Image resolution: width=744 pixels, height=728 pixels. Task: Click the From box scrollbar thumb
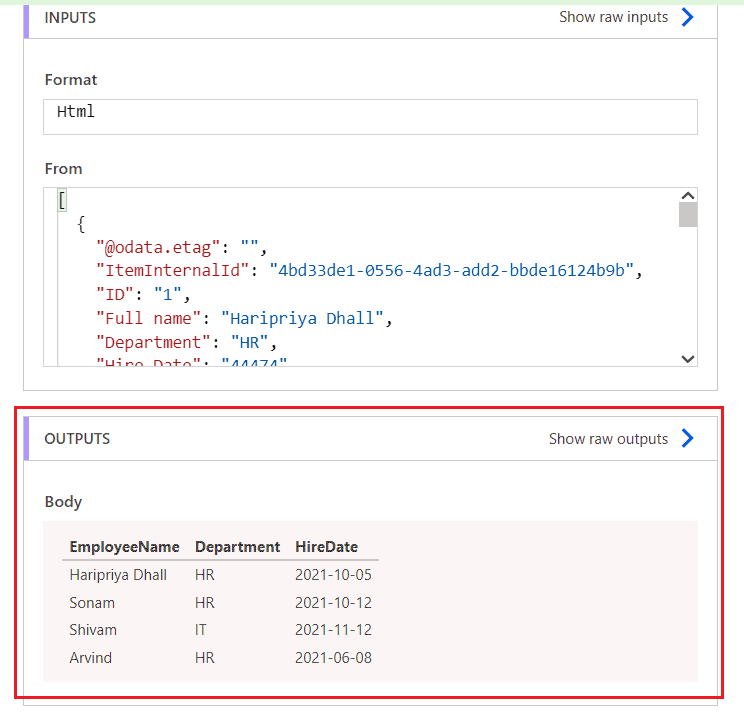point(688,215)
